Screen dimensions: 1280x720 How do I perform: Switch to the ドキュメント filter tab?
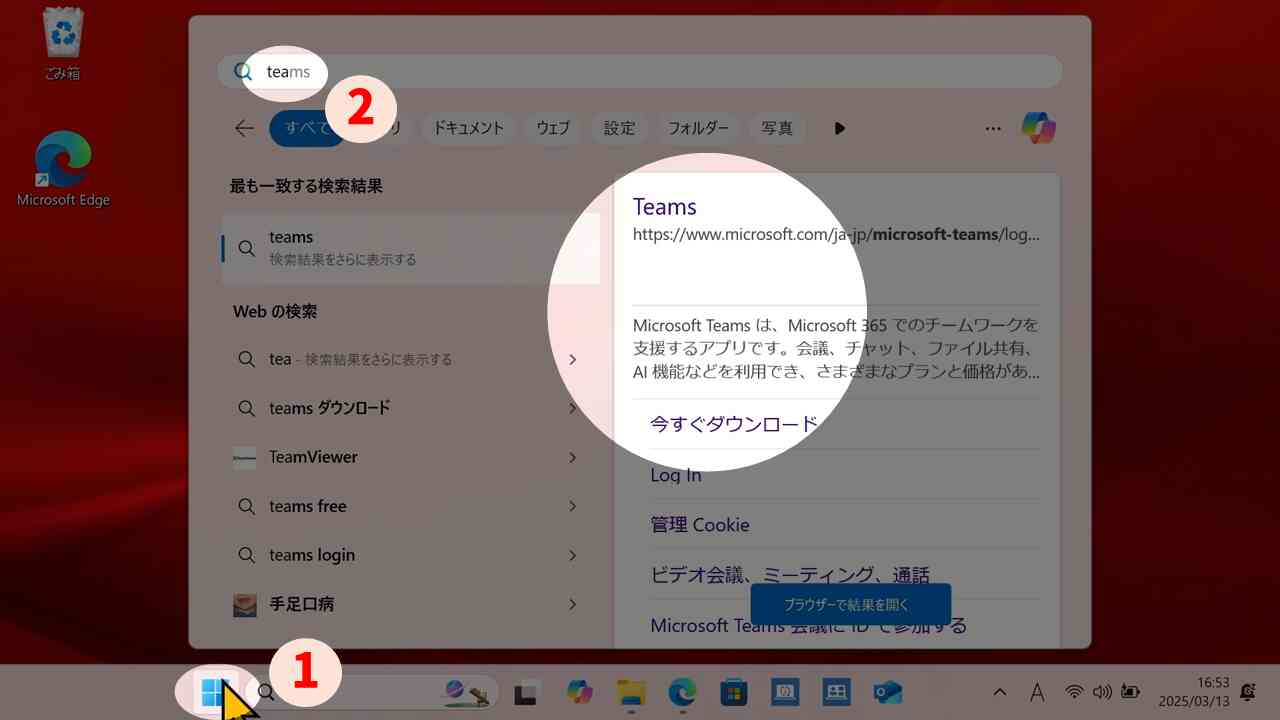[468, 128]
